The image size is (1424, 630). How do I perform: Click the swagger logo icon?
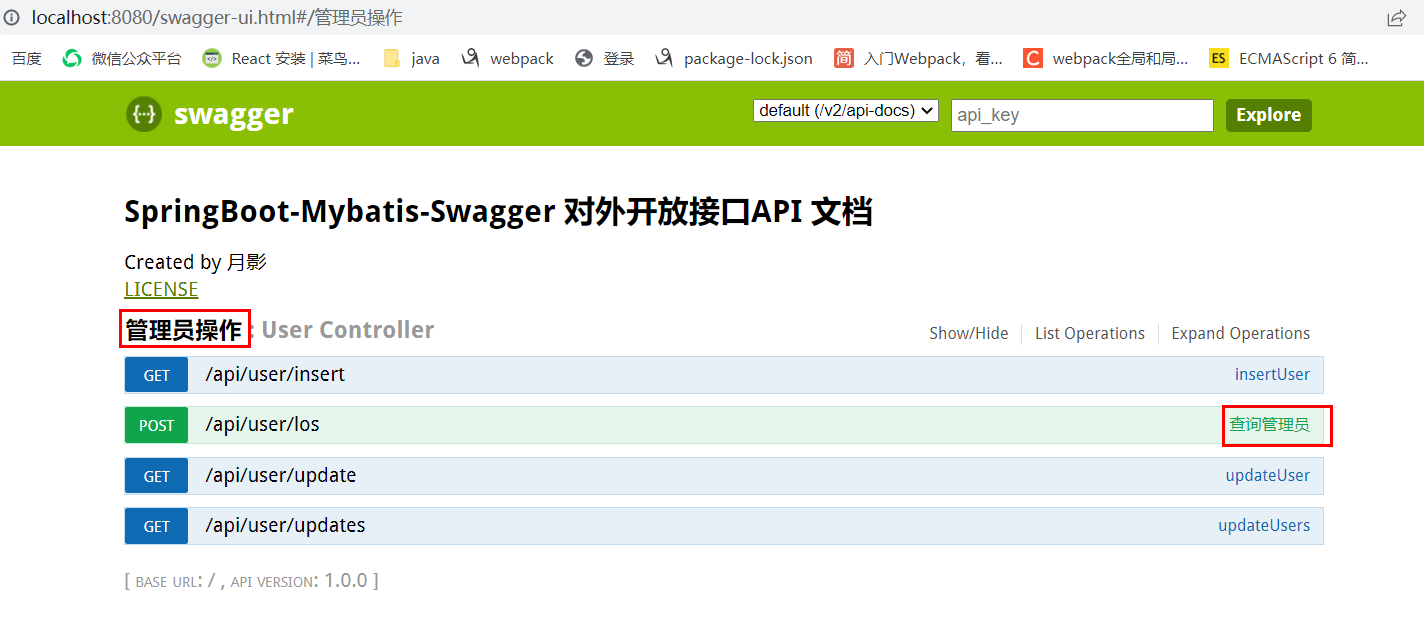[144, 114]
